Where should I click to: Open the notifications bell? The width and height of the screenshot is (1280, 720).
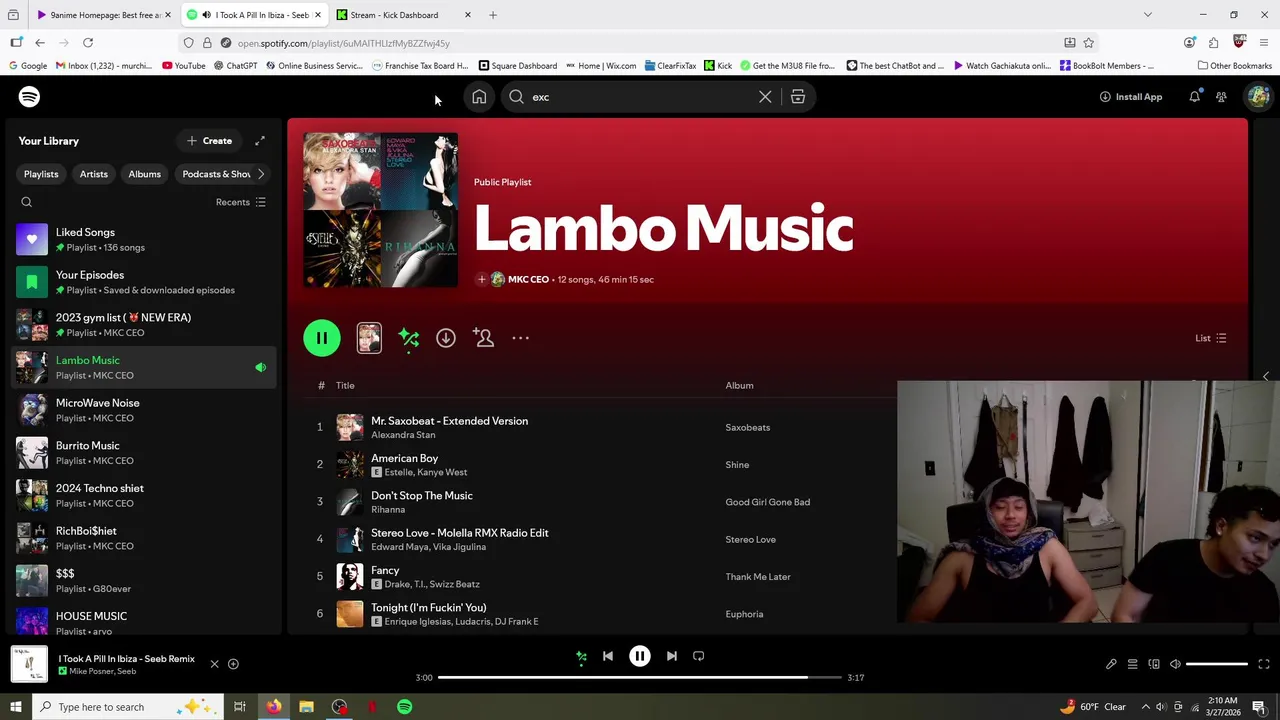point(1194,97)
